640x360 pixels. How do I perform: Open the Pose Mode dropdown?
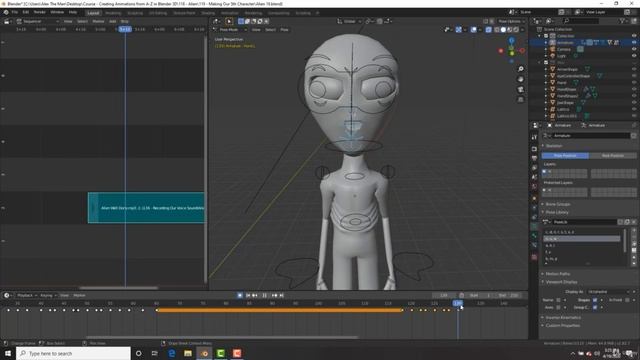(x=230, y=30)
